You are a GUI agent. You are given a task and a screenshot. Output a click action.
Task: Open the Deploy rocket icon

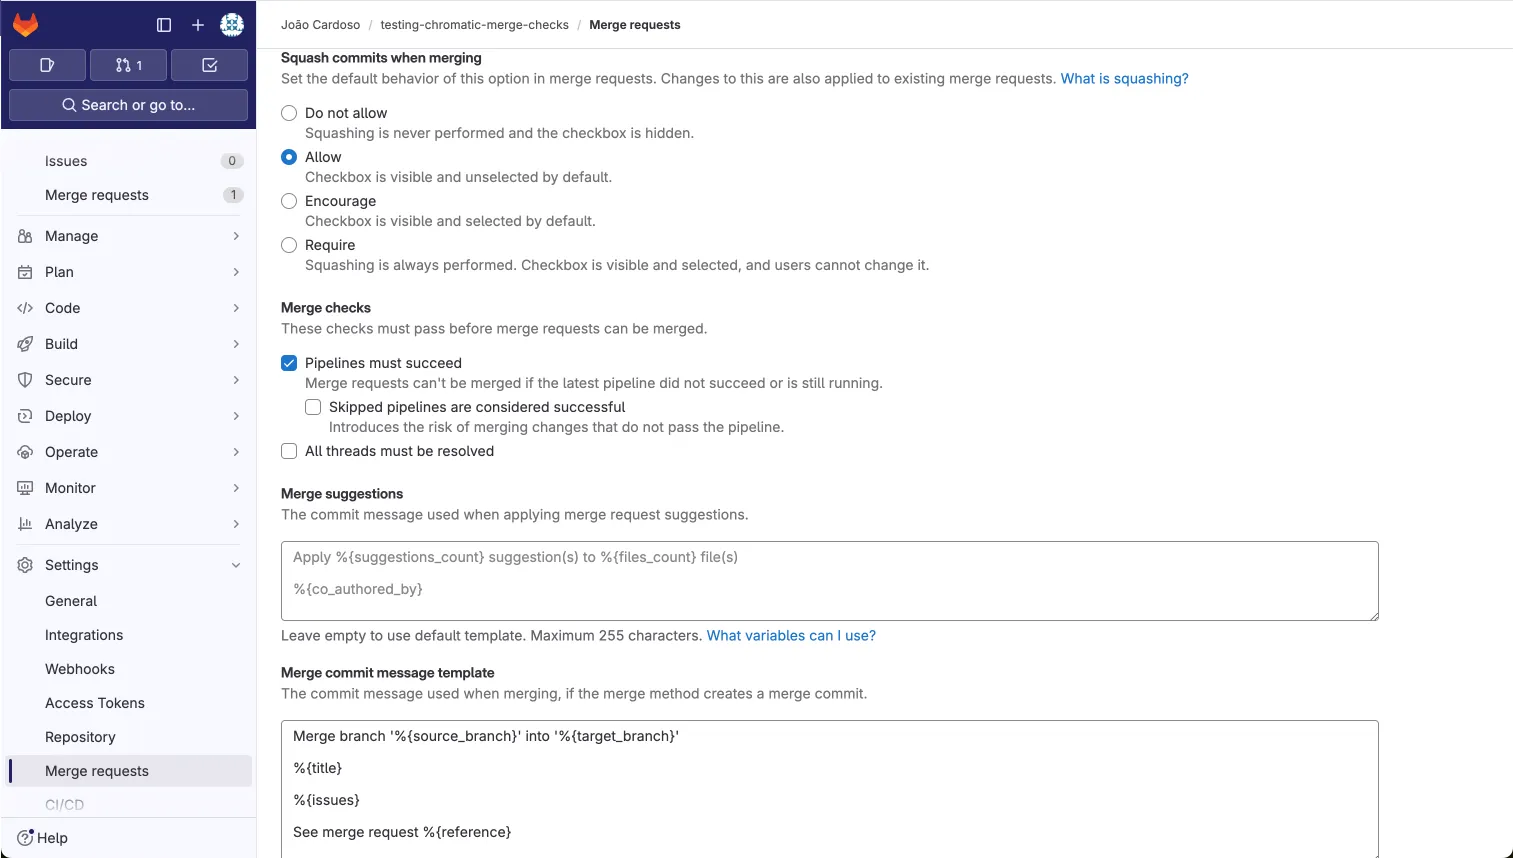coord(25,416)
